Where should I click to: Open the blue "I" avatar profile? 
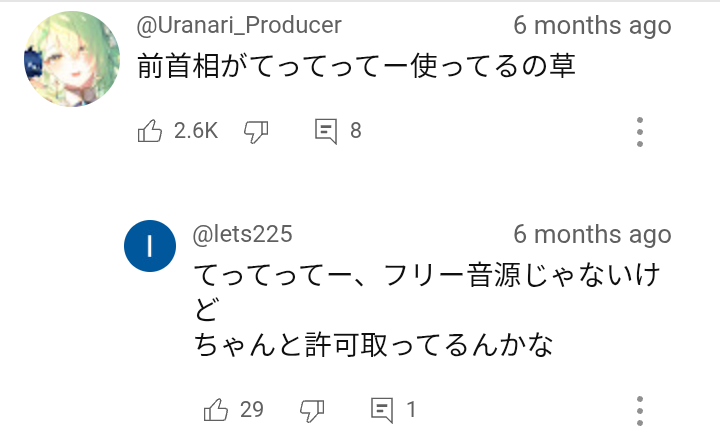point(149,247)
